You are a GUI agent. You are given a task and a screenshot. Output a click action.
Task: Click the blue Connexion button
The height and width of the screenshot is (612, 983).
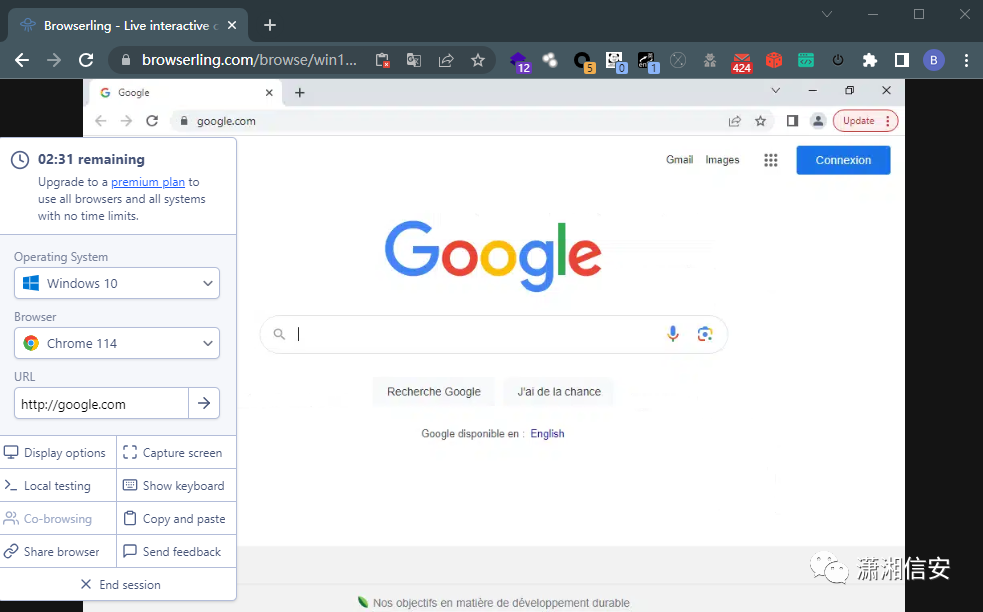pos(843,160)
